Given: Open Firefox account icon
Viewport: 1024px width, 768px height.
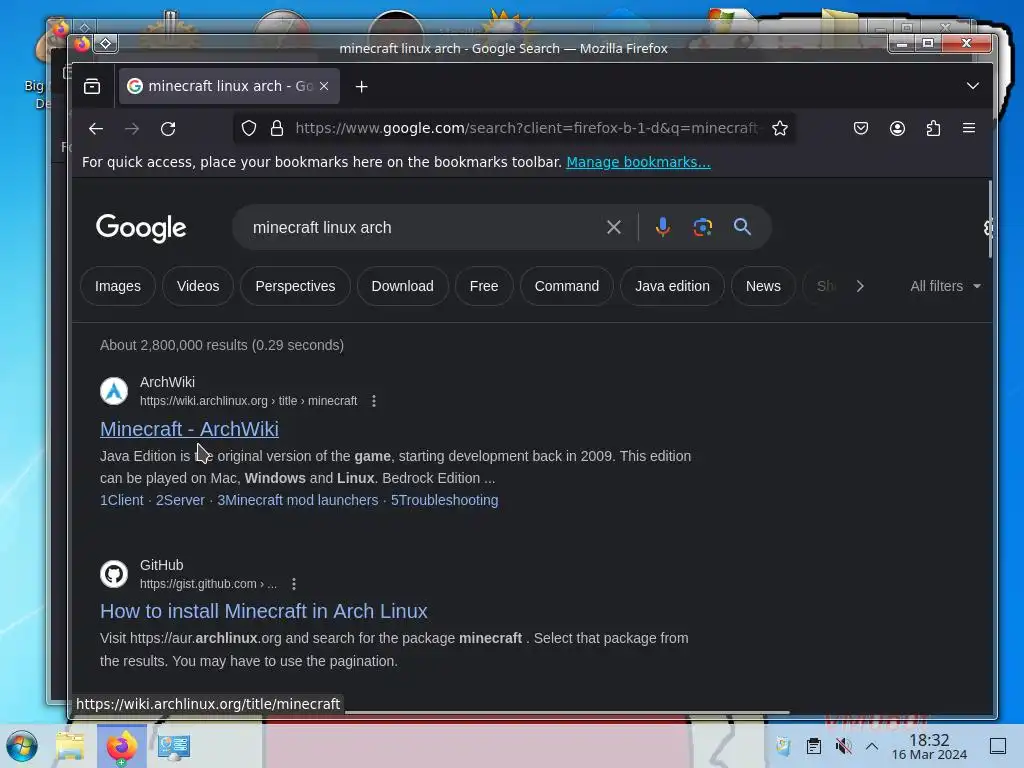Looking at the screenshot, I should pos(897,129).
